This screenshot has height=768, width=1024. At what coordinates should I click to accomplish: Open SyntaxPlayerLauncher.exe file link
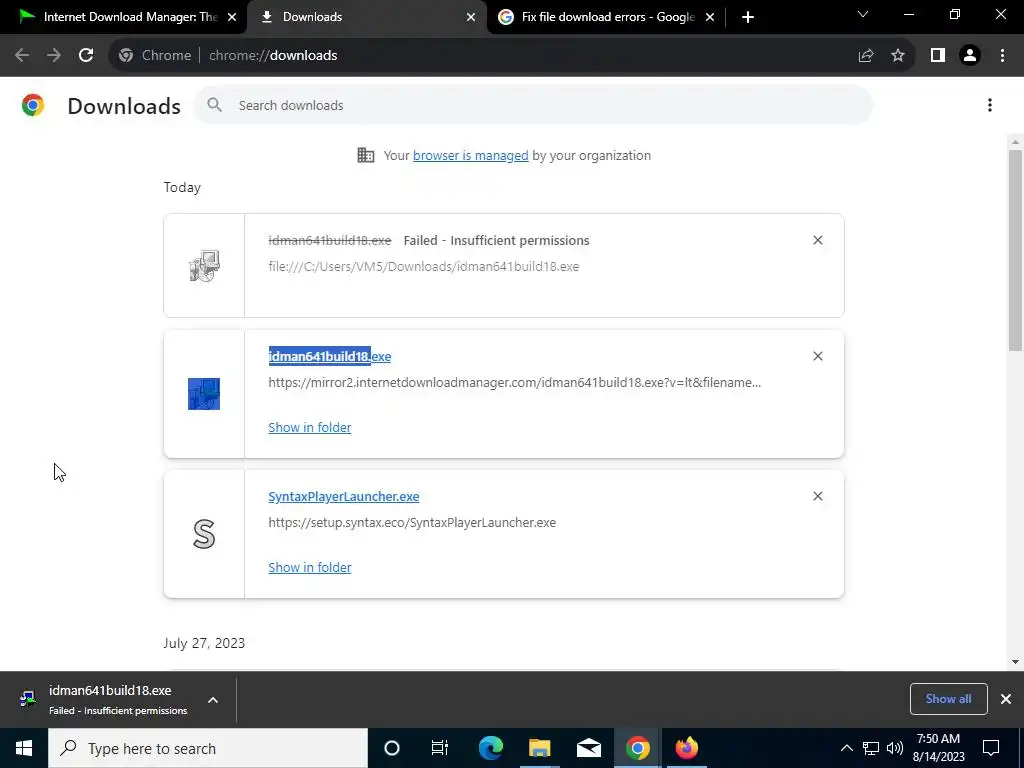coord(344,496)
